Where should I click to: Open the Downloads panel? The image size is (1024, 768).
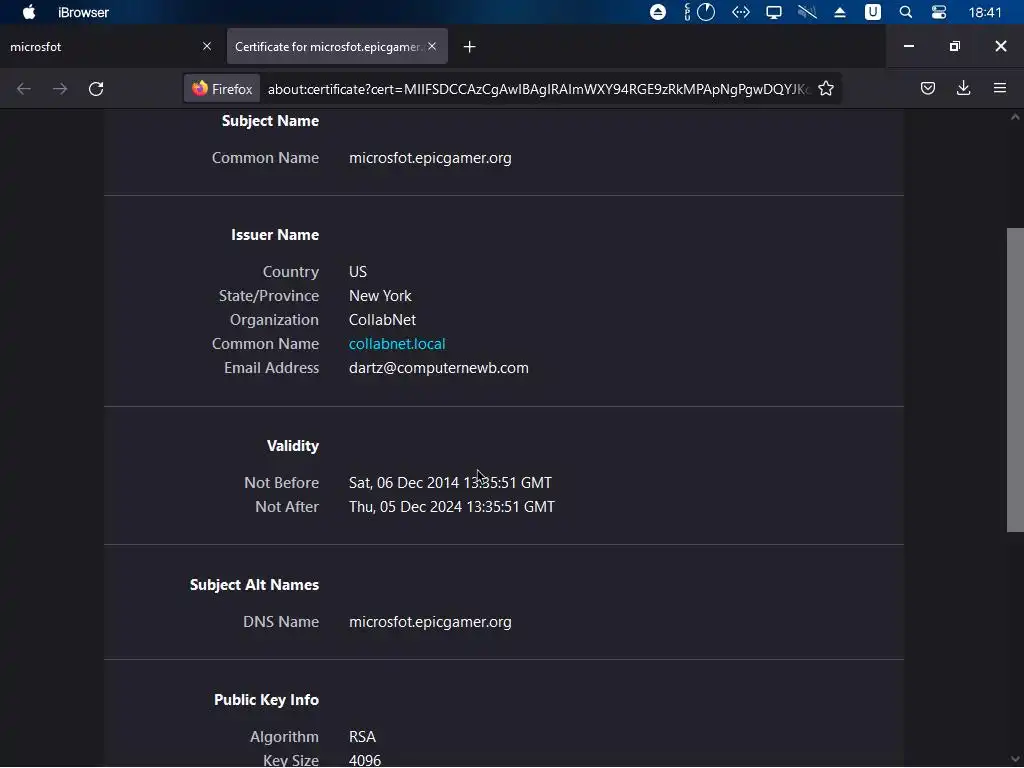(x=963, y=88)
